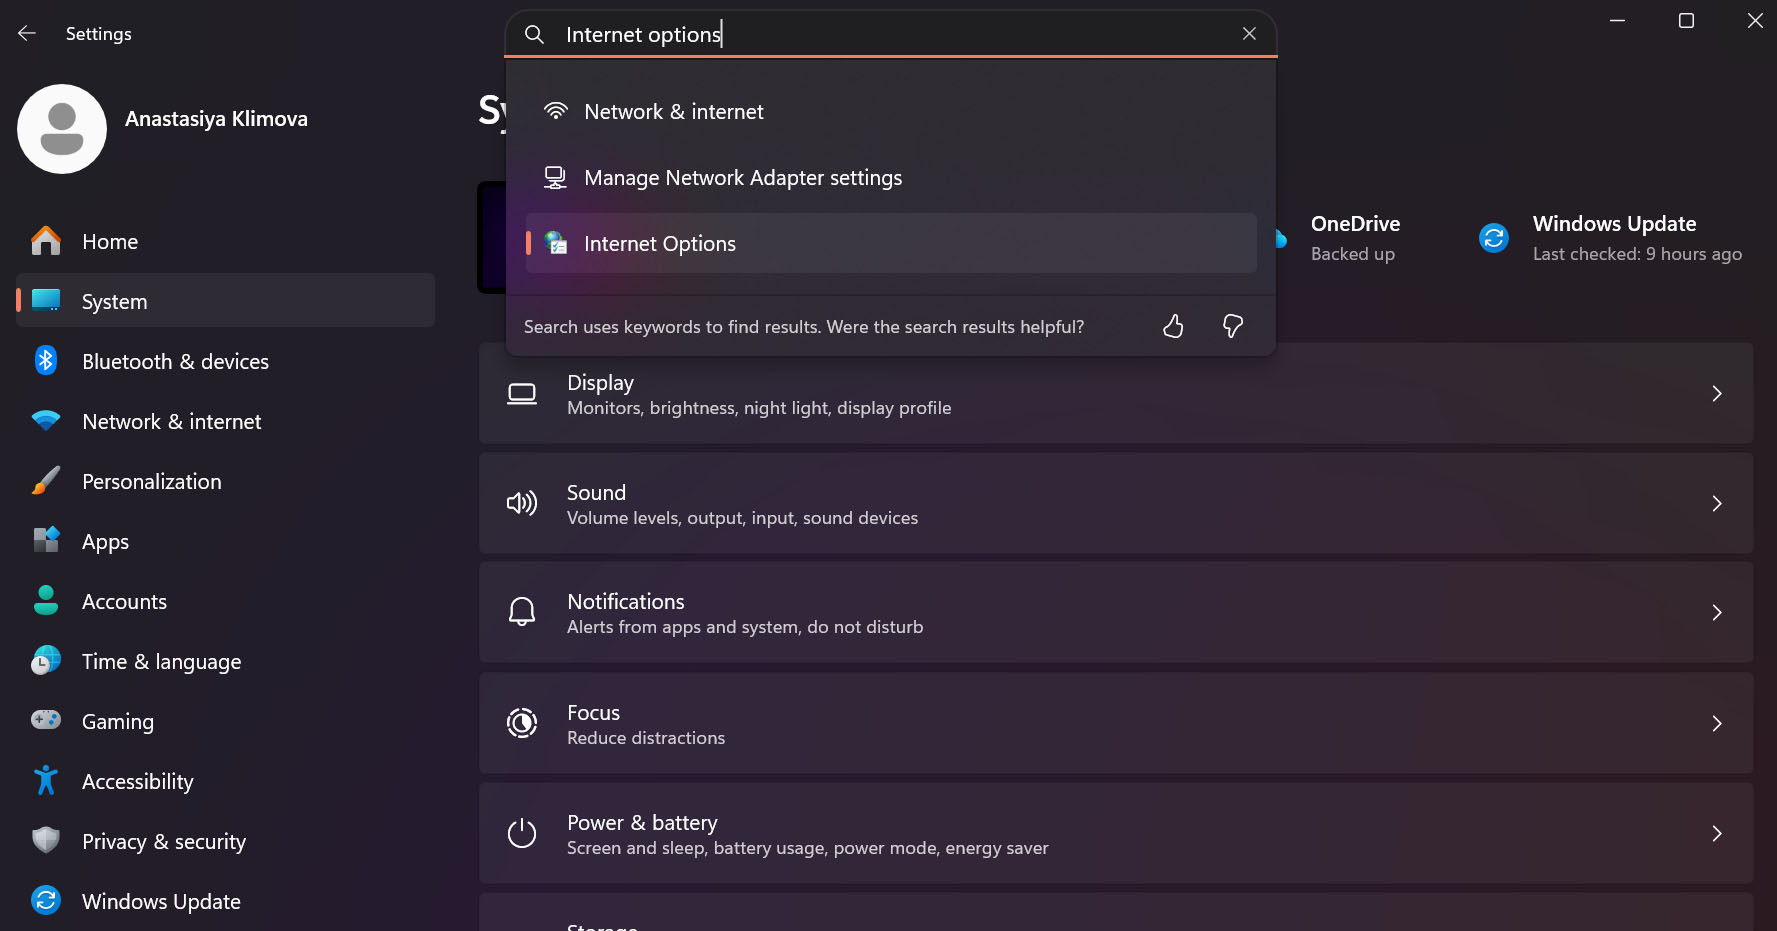Viewport: 1777px width, 931px height.
Task: Open Gaming settings
Action: click(226, 721)
